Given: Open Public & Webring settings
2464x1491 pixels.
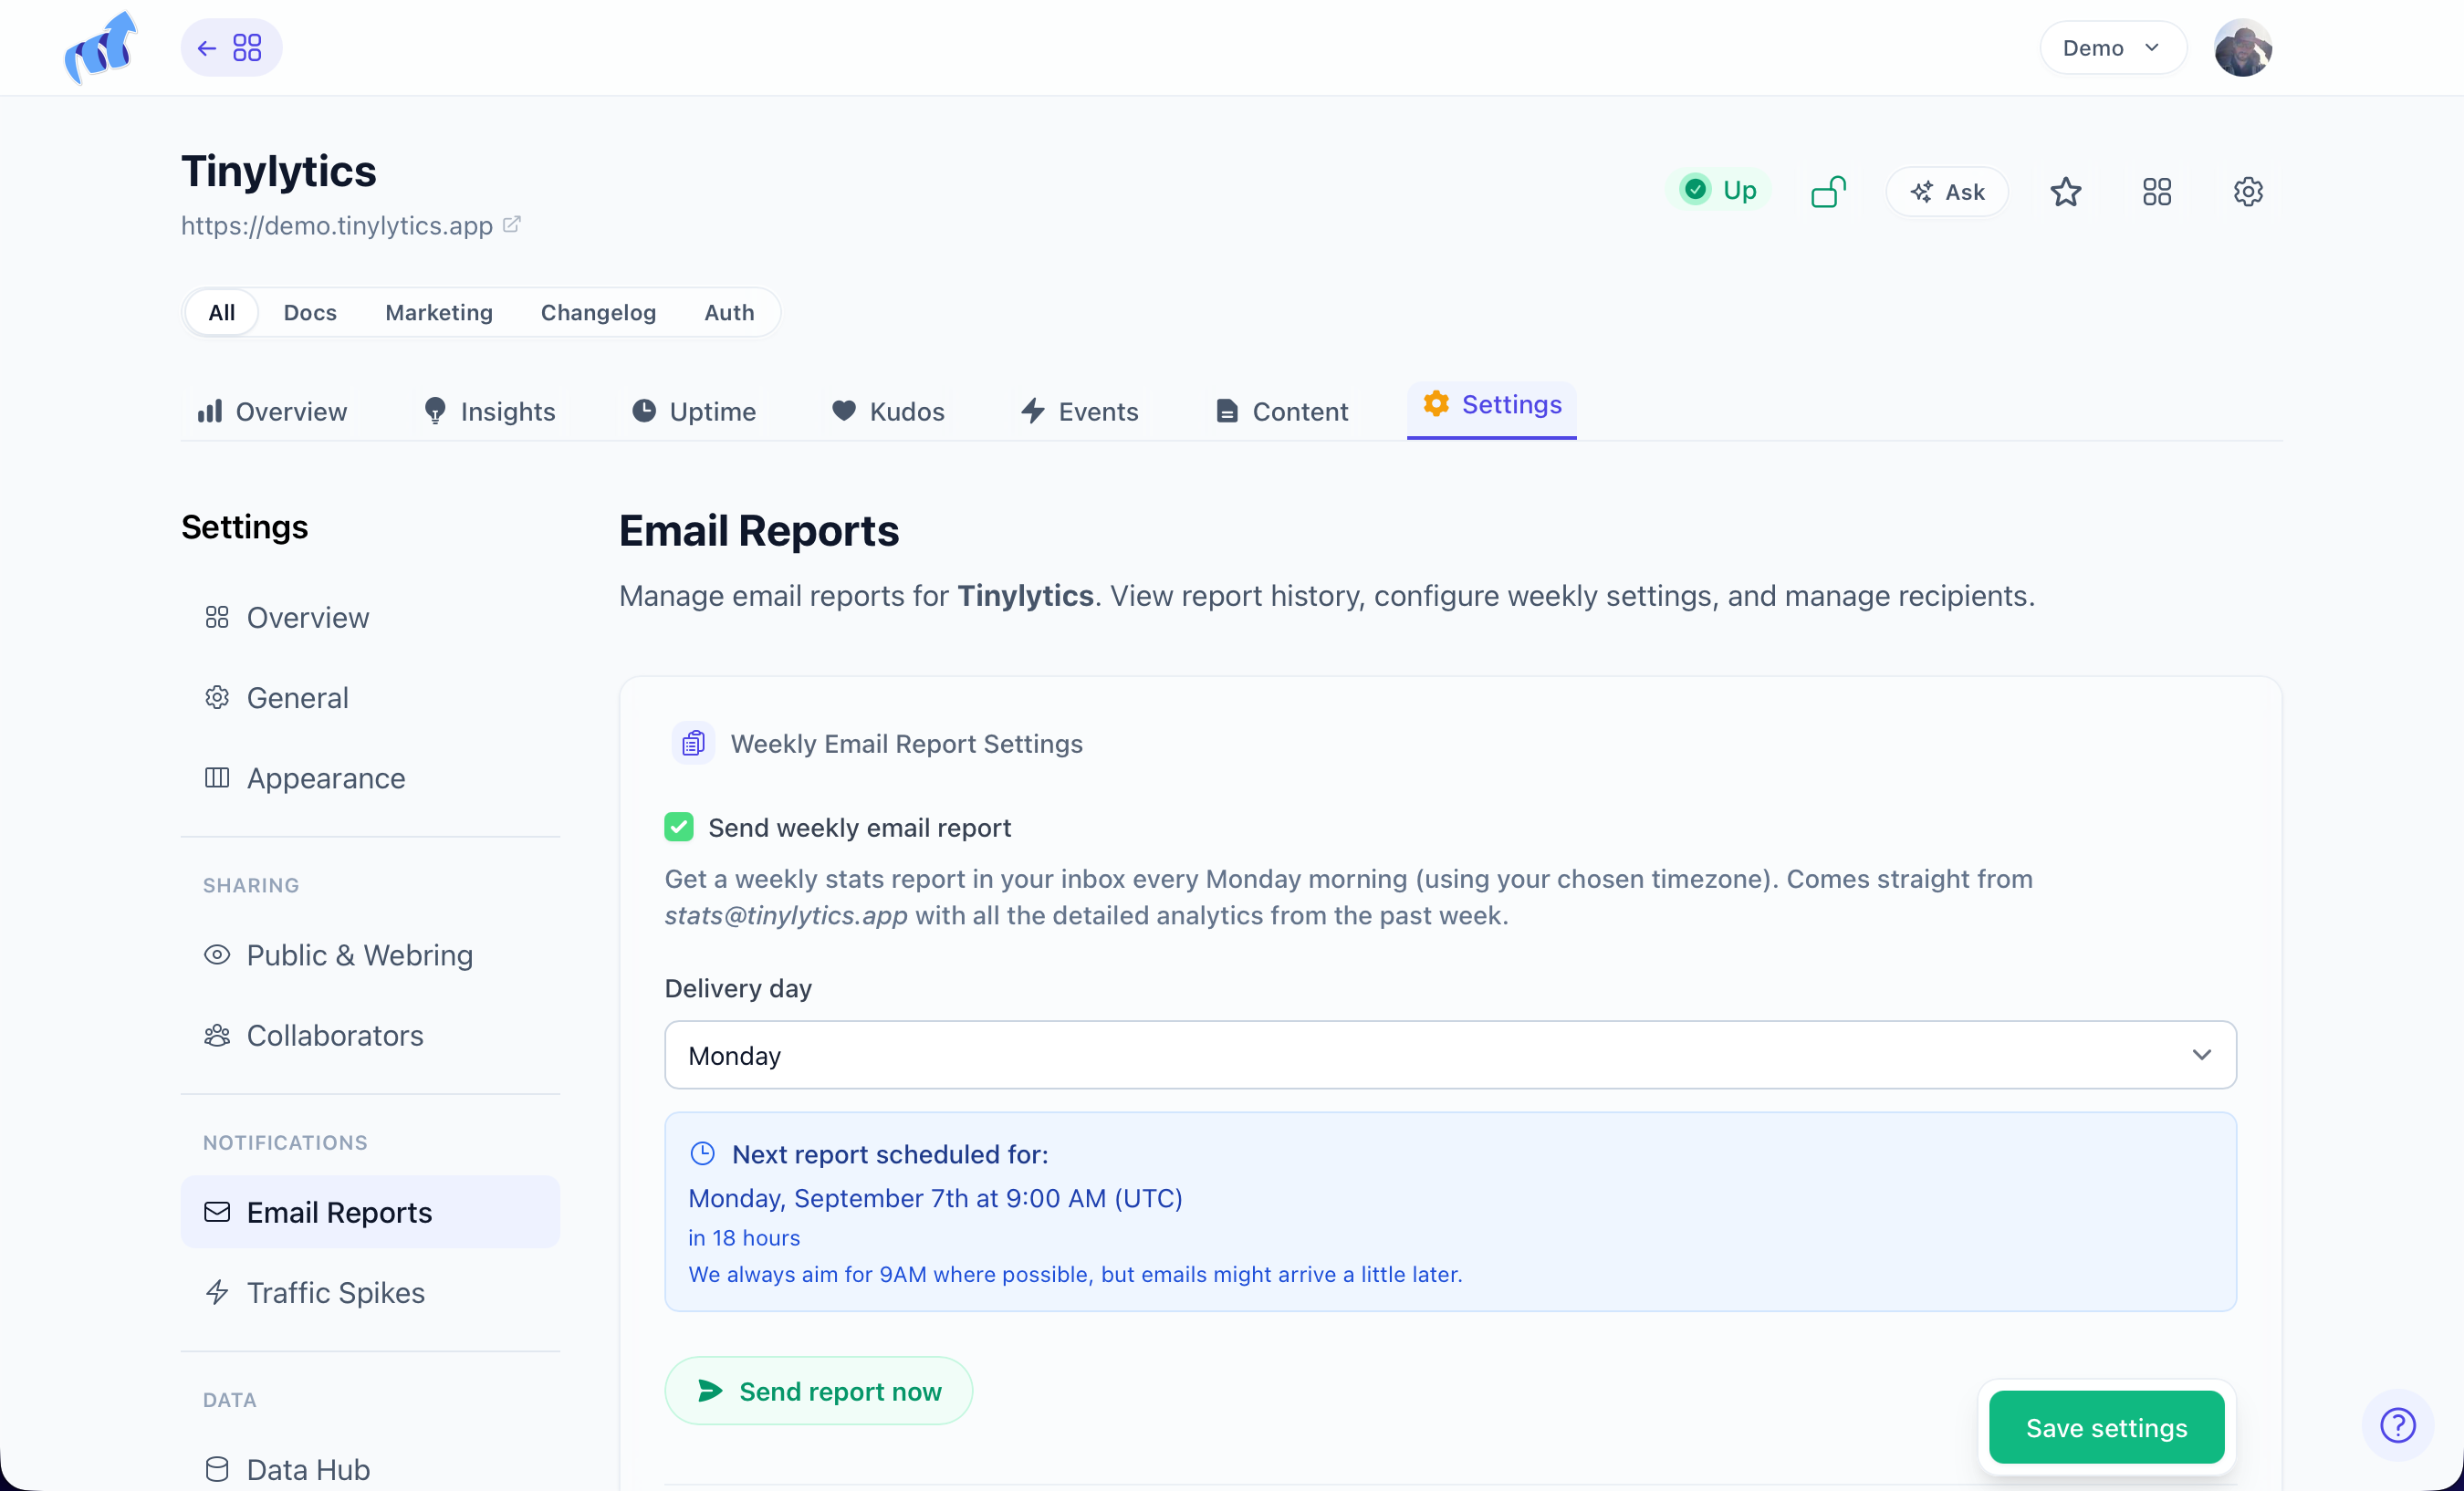Looking at the screenshot, I should 370,955.
